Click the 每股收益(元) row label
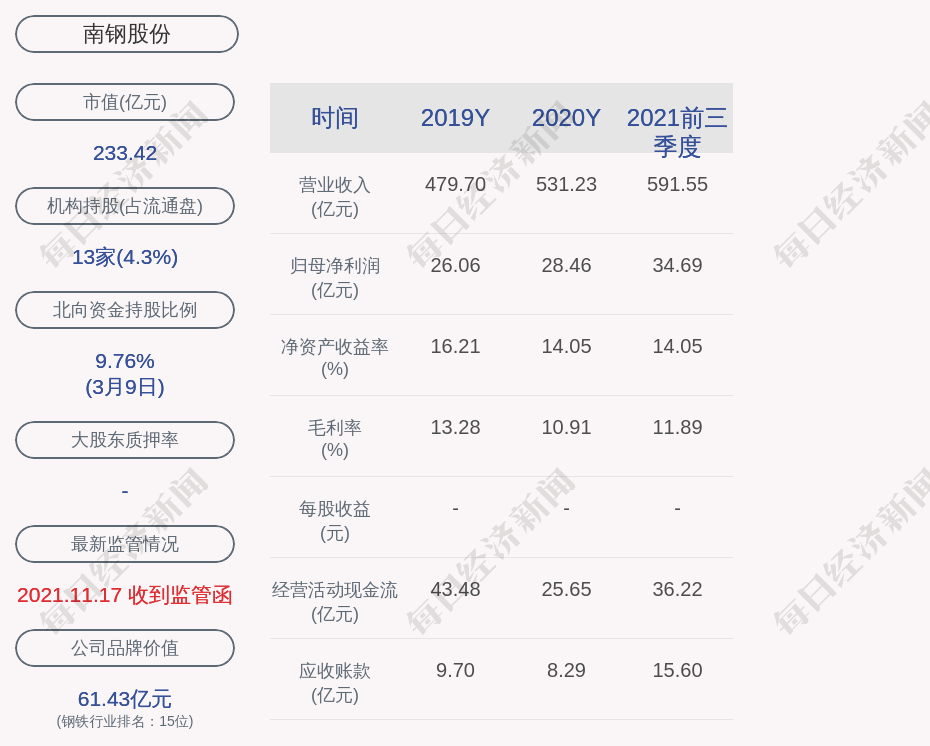This screenshot has width=930, height=746. [335, 521]
